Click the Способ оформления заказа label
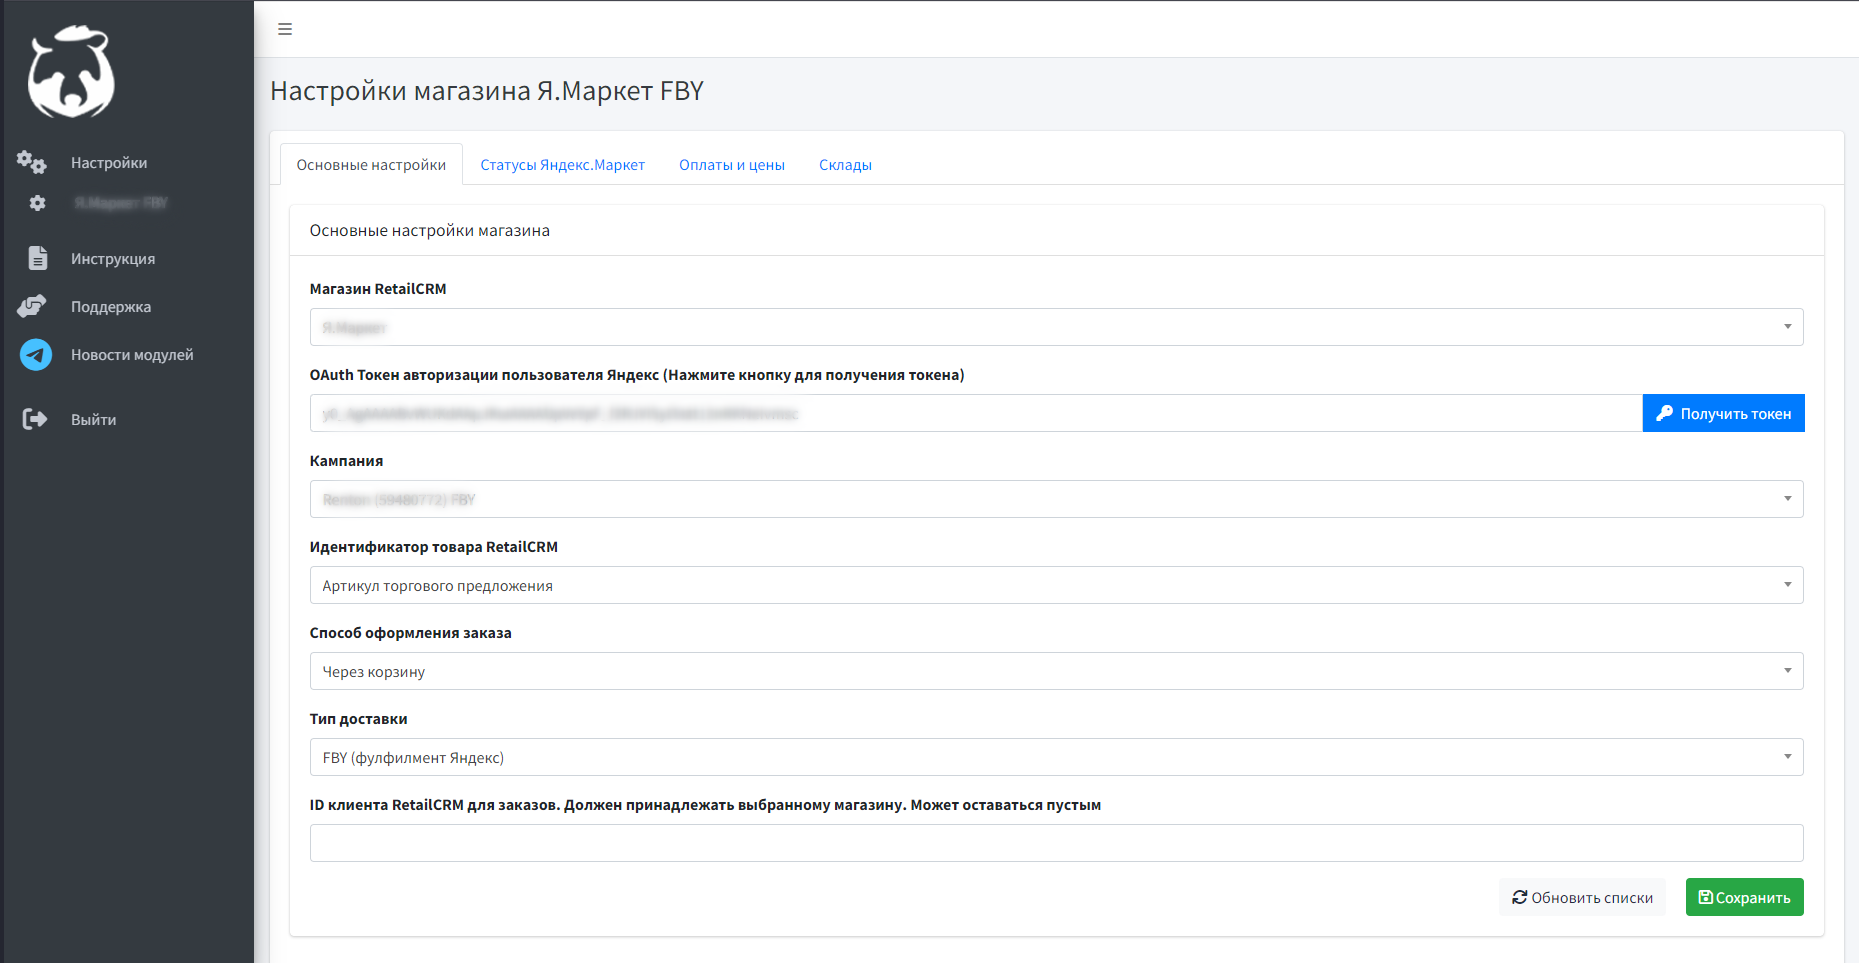1859x963 pixels. [410, 633]
